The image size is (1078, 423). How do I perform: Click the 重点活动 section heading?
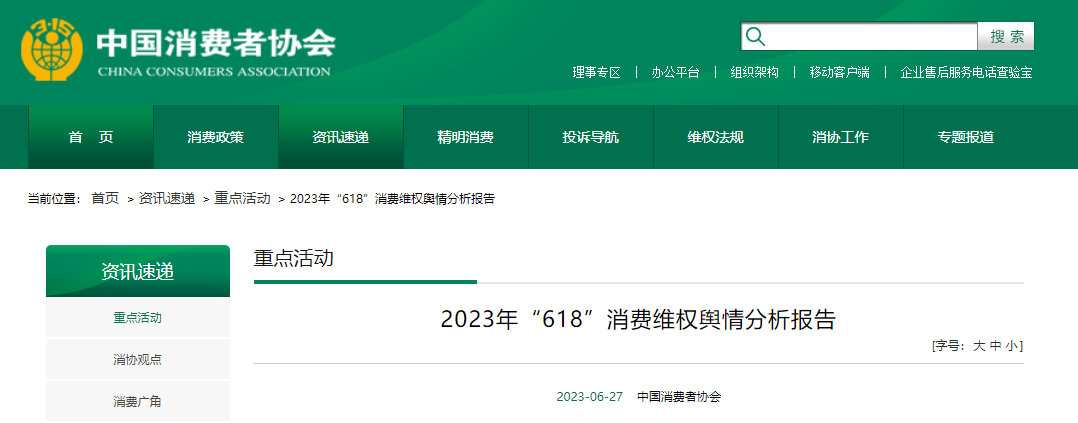point(294,259)
